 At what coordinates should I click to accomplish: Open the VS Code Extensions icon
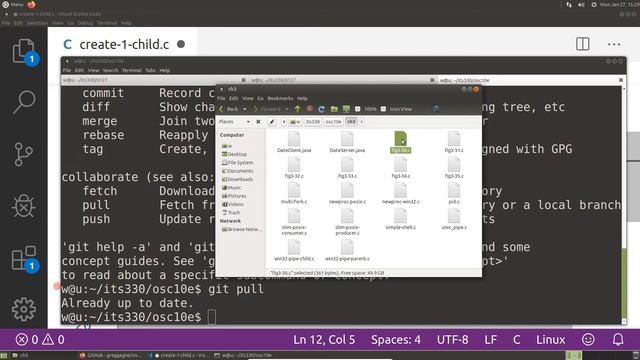click(24, 258)
